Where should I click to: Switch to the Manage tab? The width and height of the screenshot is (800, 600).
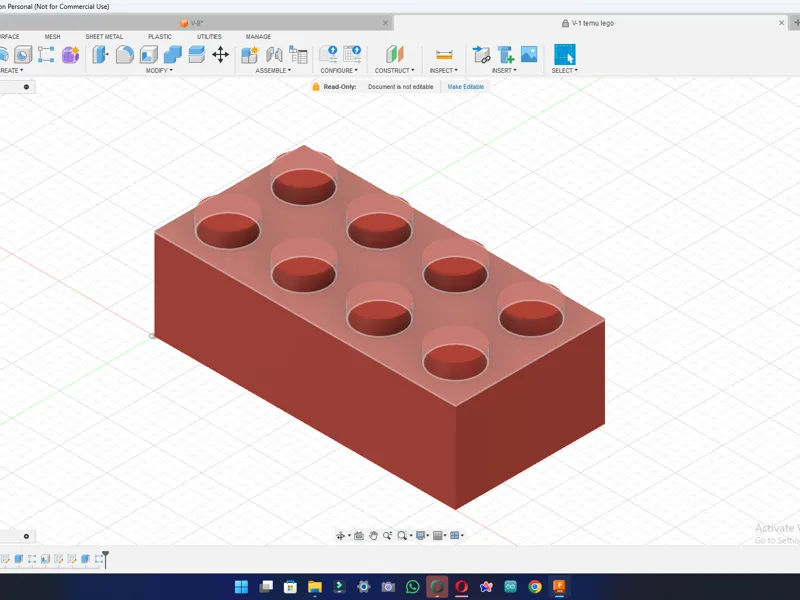(258, 37)
